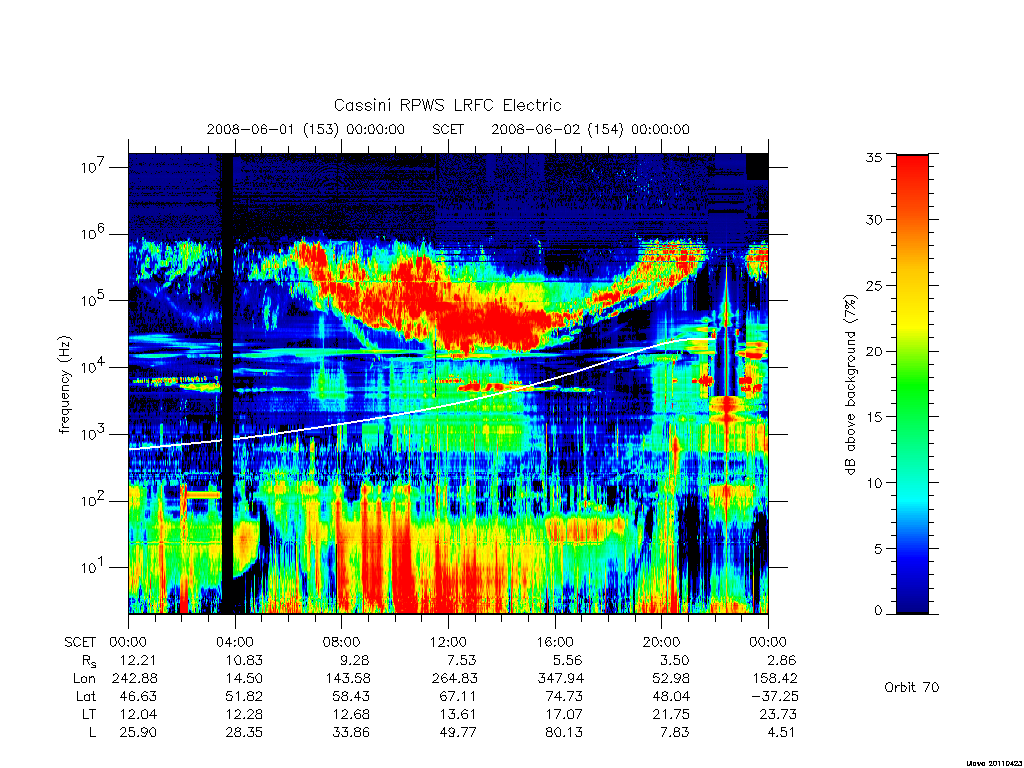Viewport: 1024px width, 768px height.
Task: Click Lon value 242.88
Action: click(x=134, y=679)
